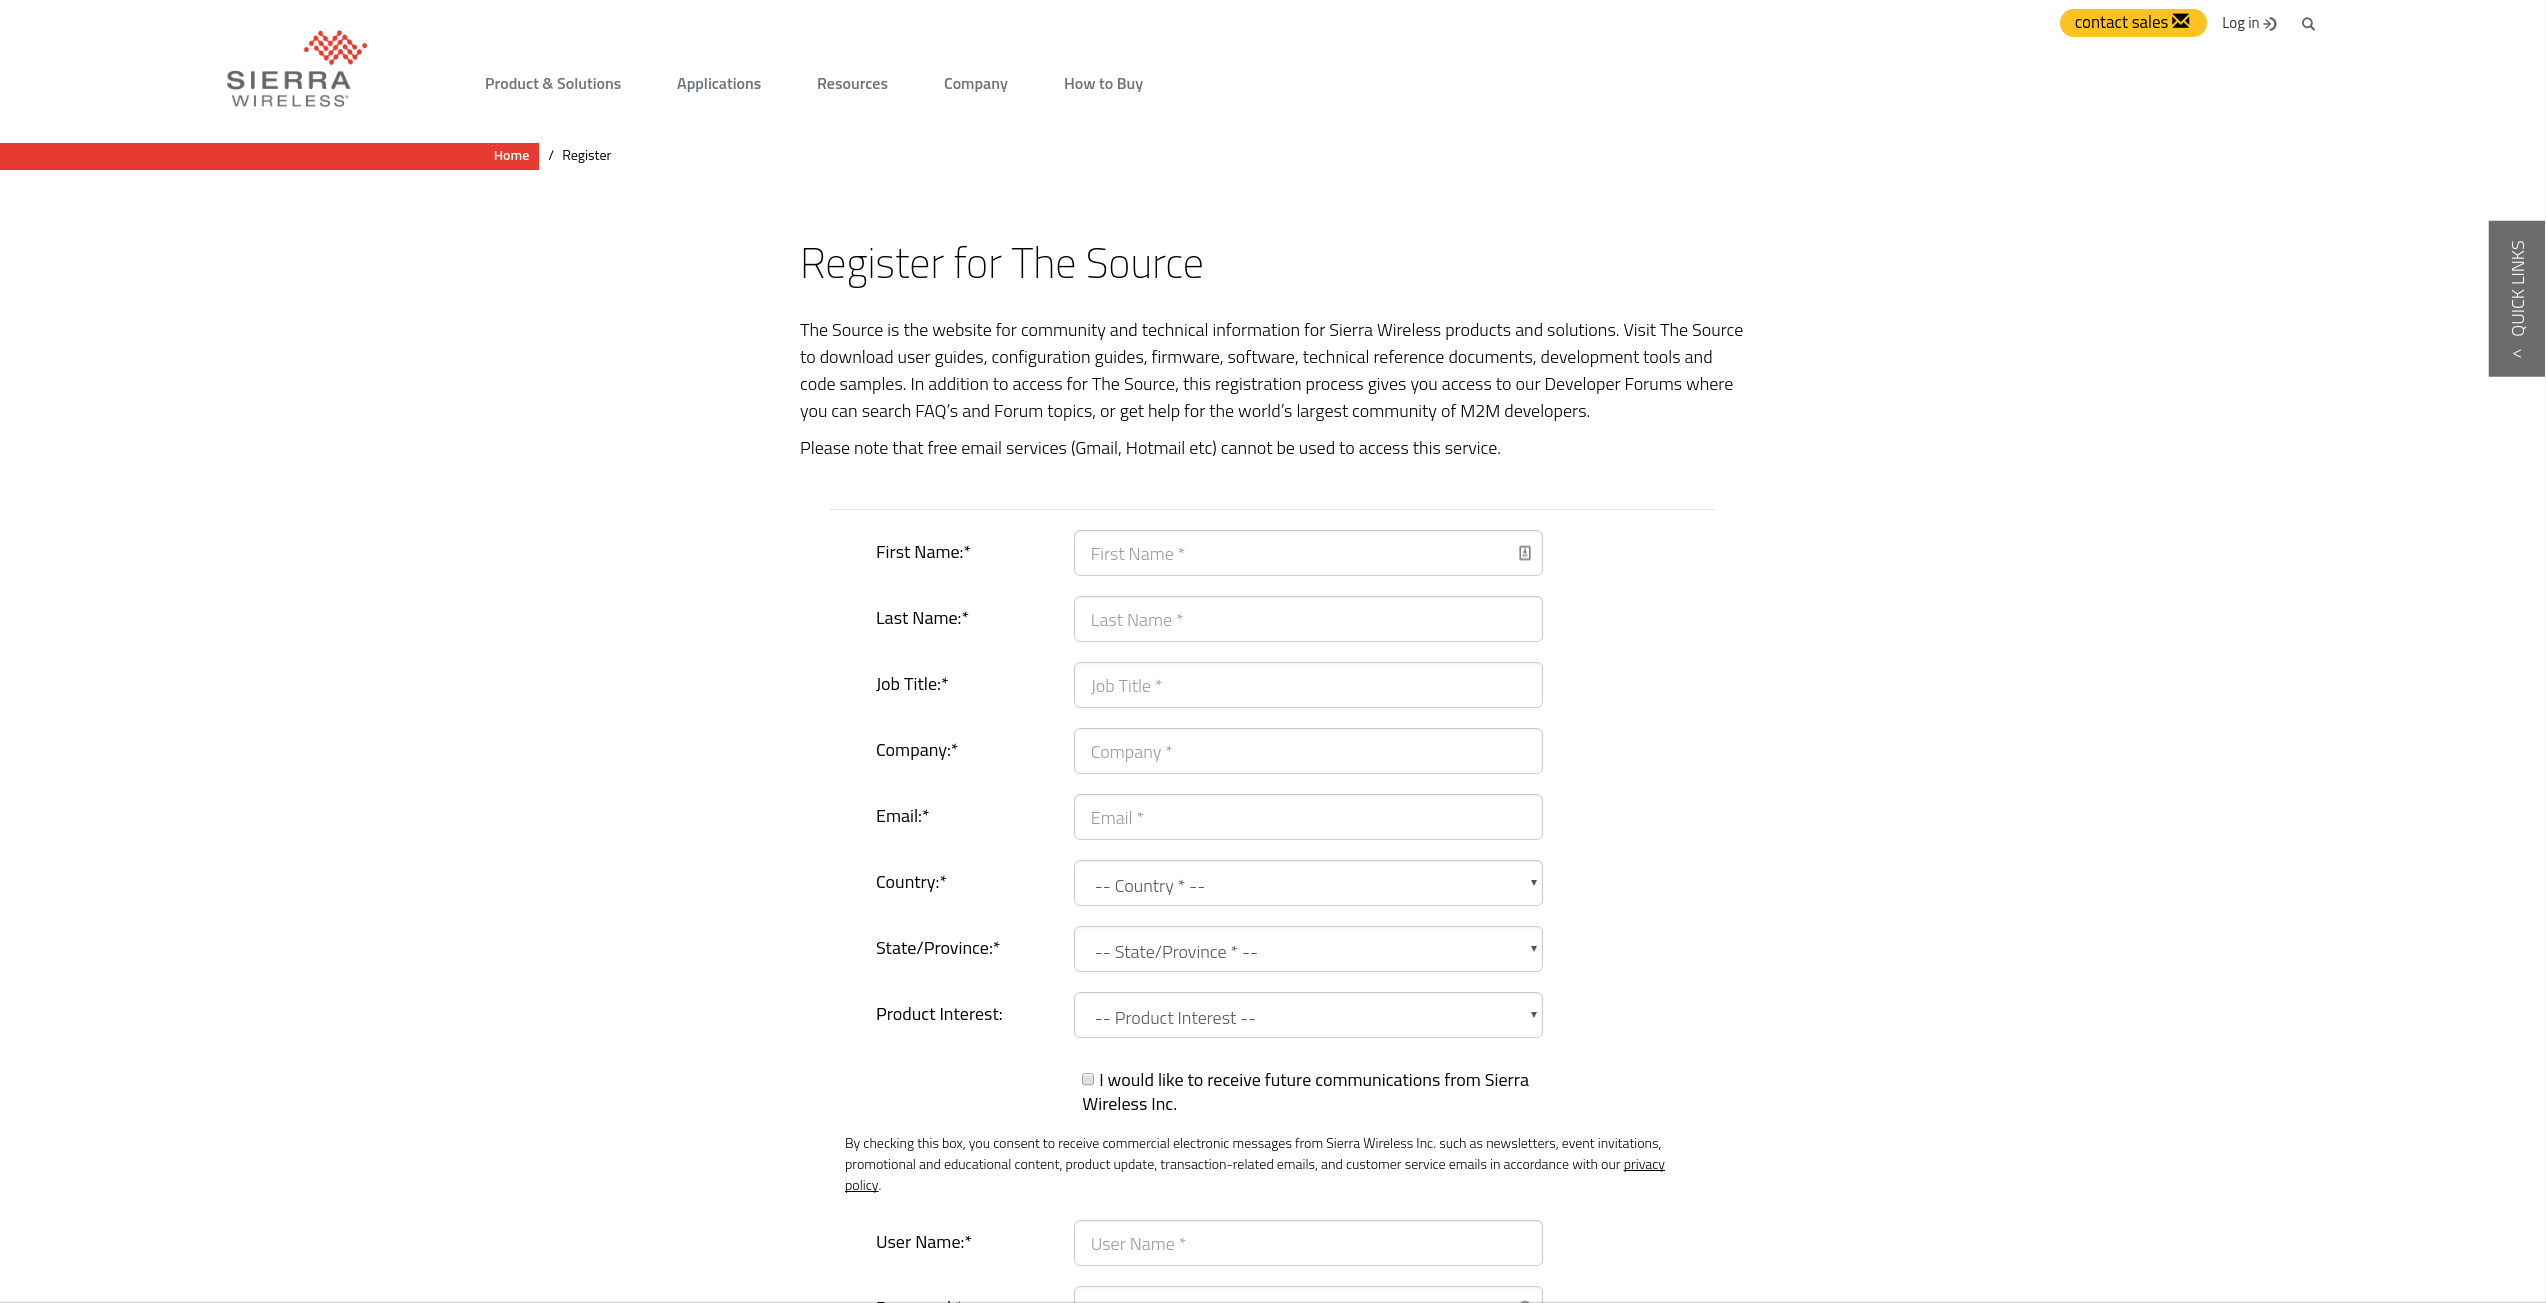Navigate to the How to Buy menu
This screenshot has width=2546, height=1303.
tap(1102, 83)
